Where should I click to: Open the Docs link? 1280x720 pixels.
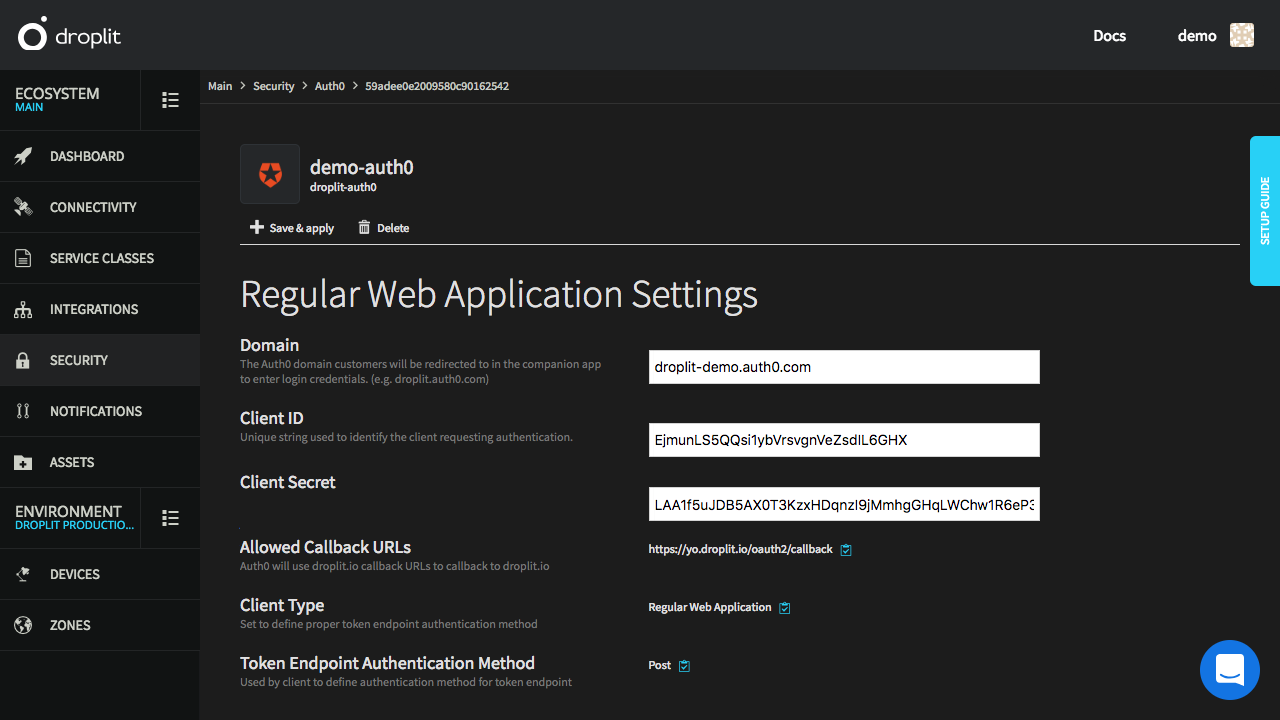(1110, 35)
